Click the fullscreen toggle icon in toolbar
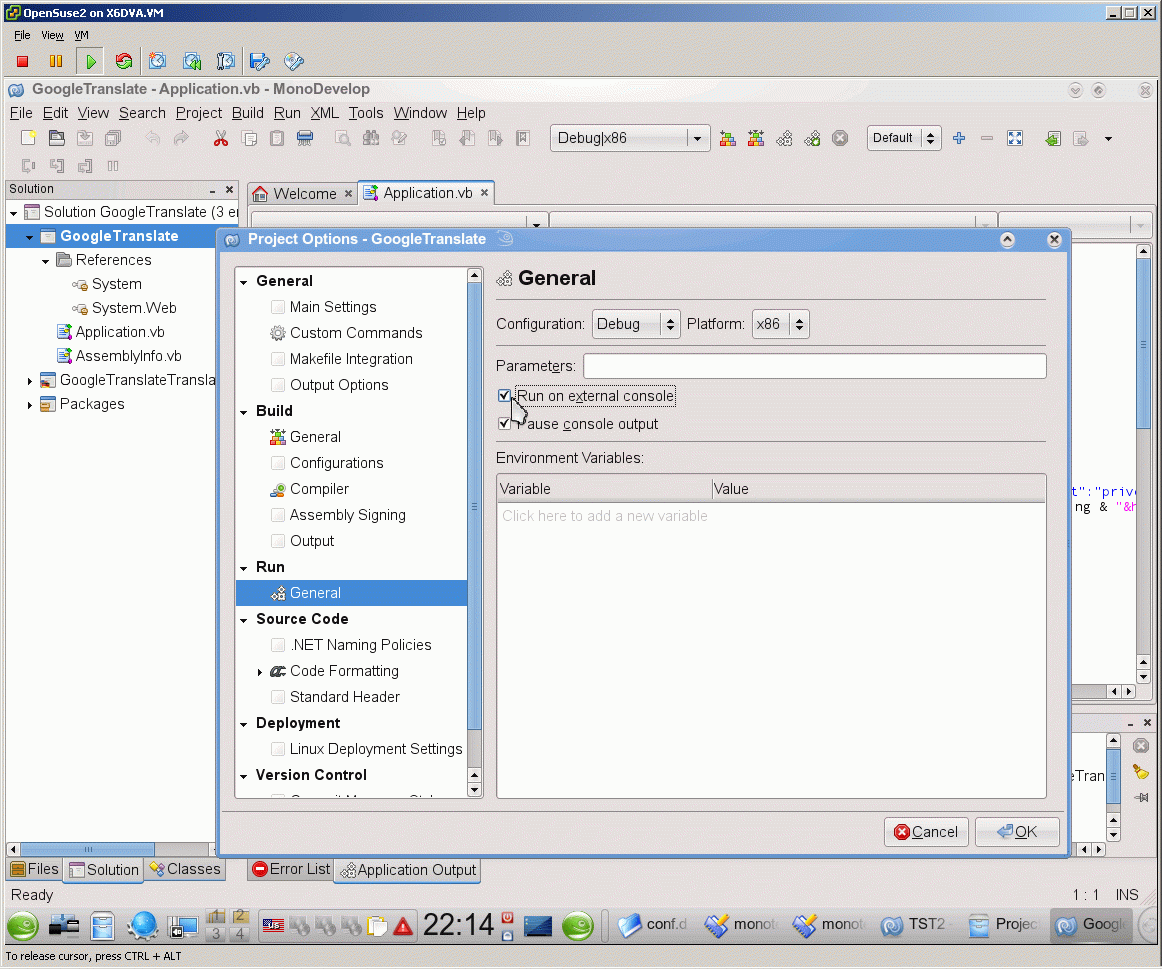The image size is (1162, 969). coord(1015,138)
